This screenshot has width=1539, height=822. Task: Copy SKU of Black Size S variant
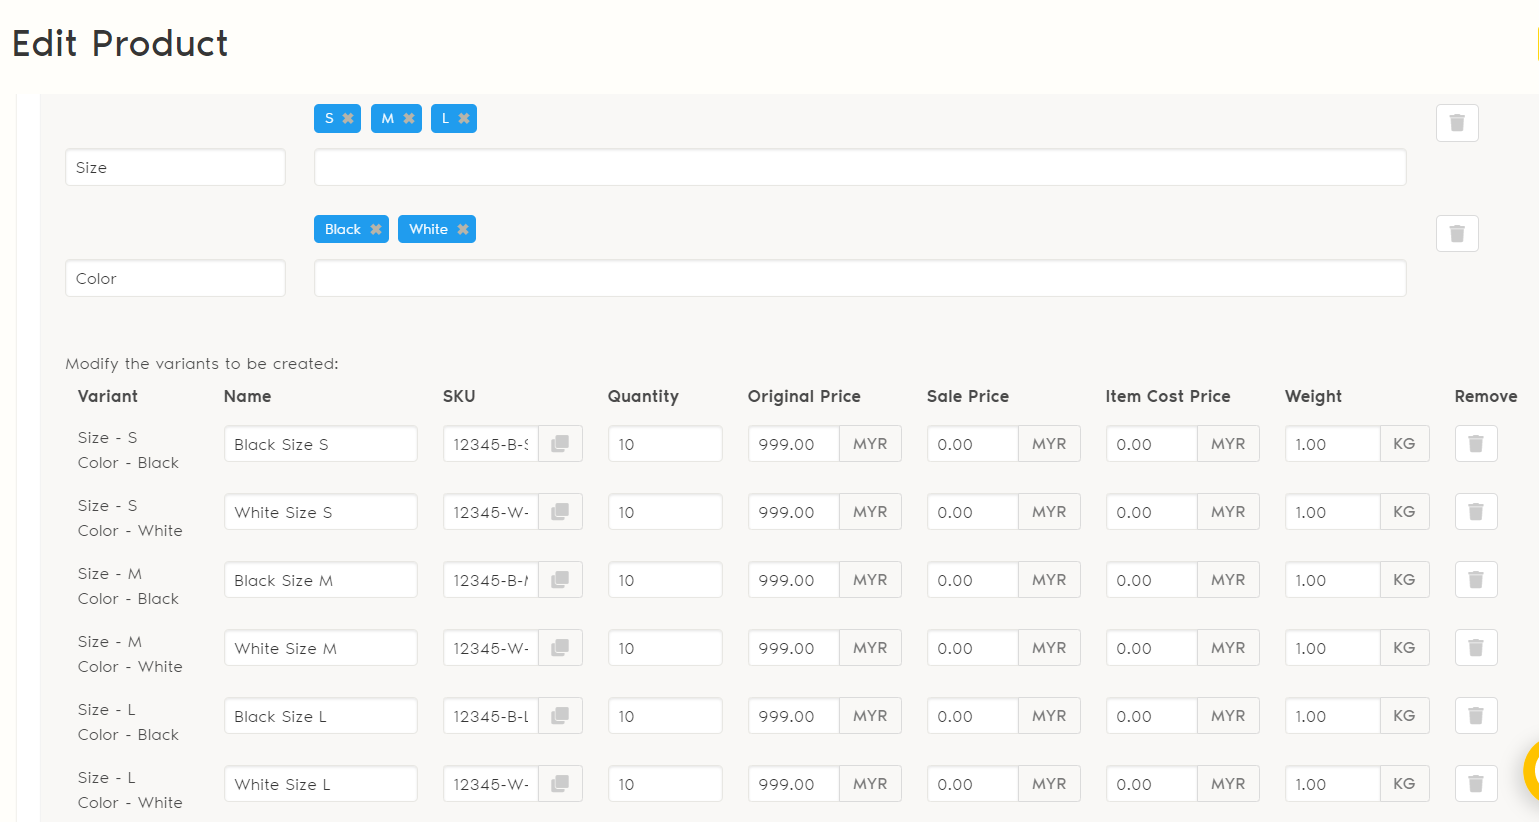560,444
